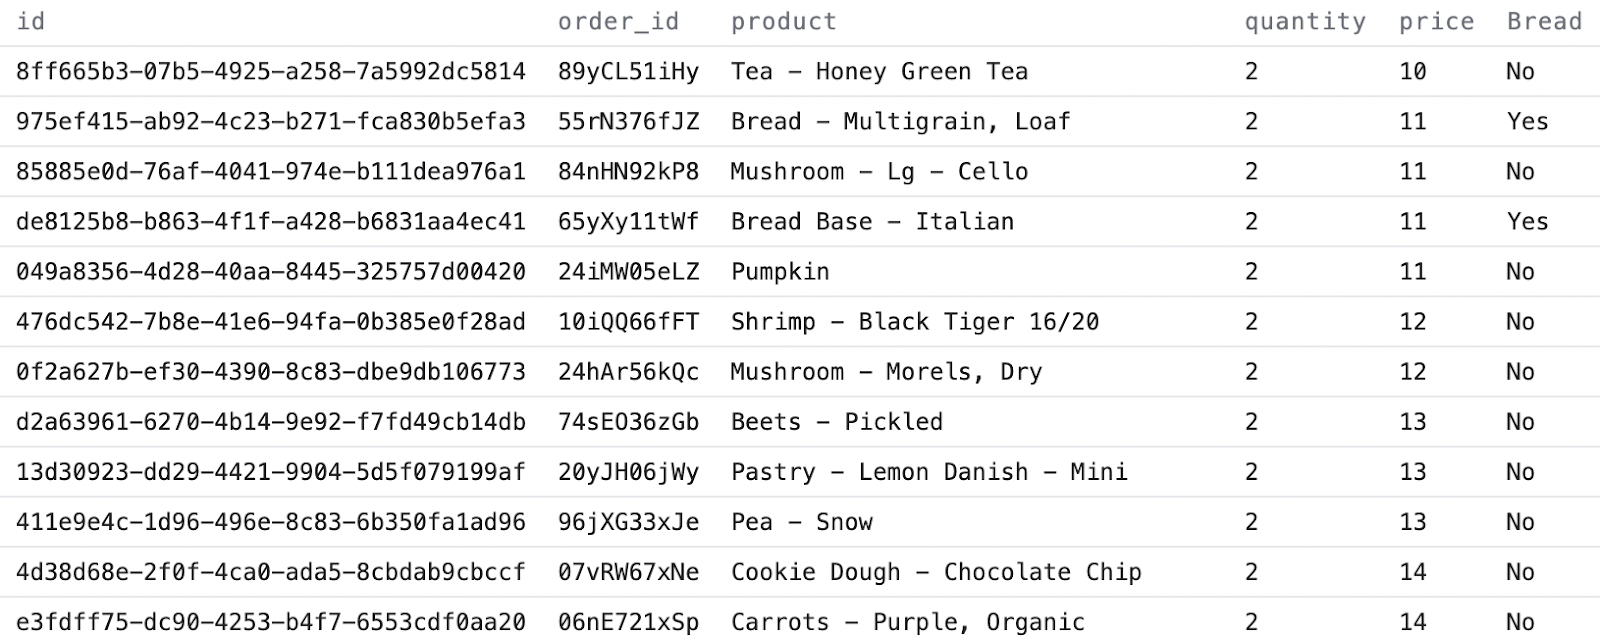Screen dimensions: 1600x638
Task: Select the Pea - Snow product cell
Action: [x=801, y=521]
